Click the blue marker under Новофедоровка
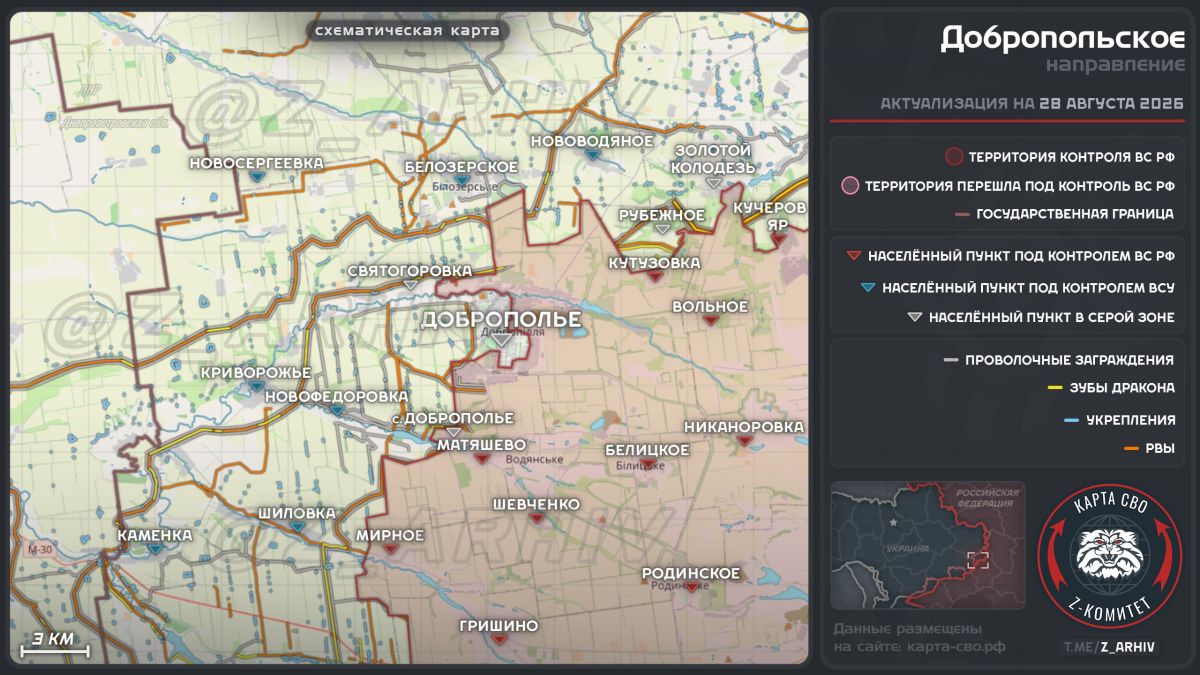This screenshot has height=675, width=1200. 336,411
